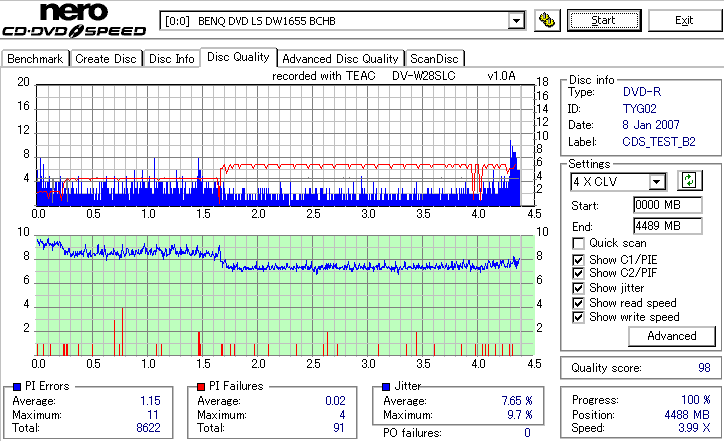Open the Create Disc tab
The image size is (724, 441).
click(x=106, y=59)
